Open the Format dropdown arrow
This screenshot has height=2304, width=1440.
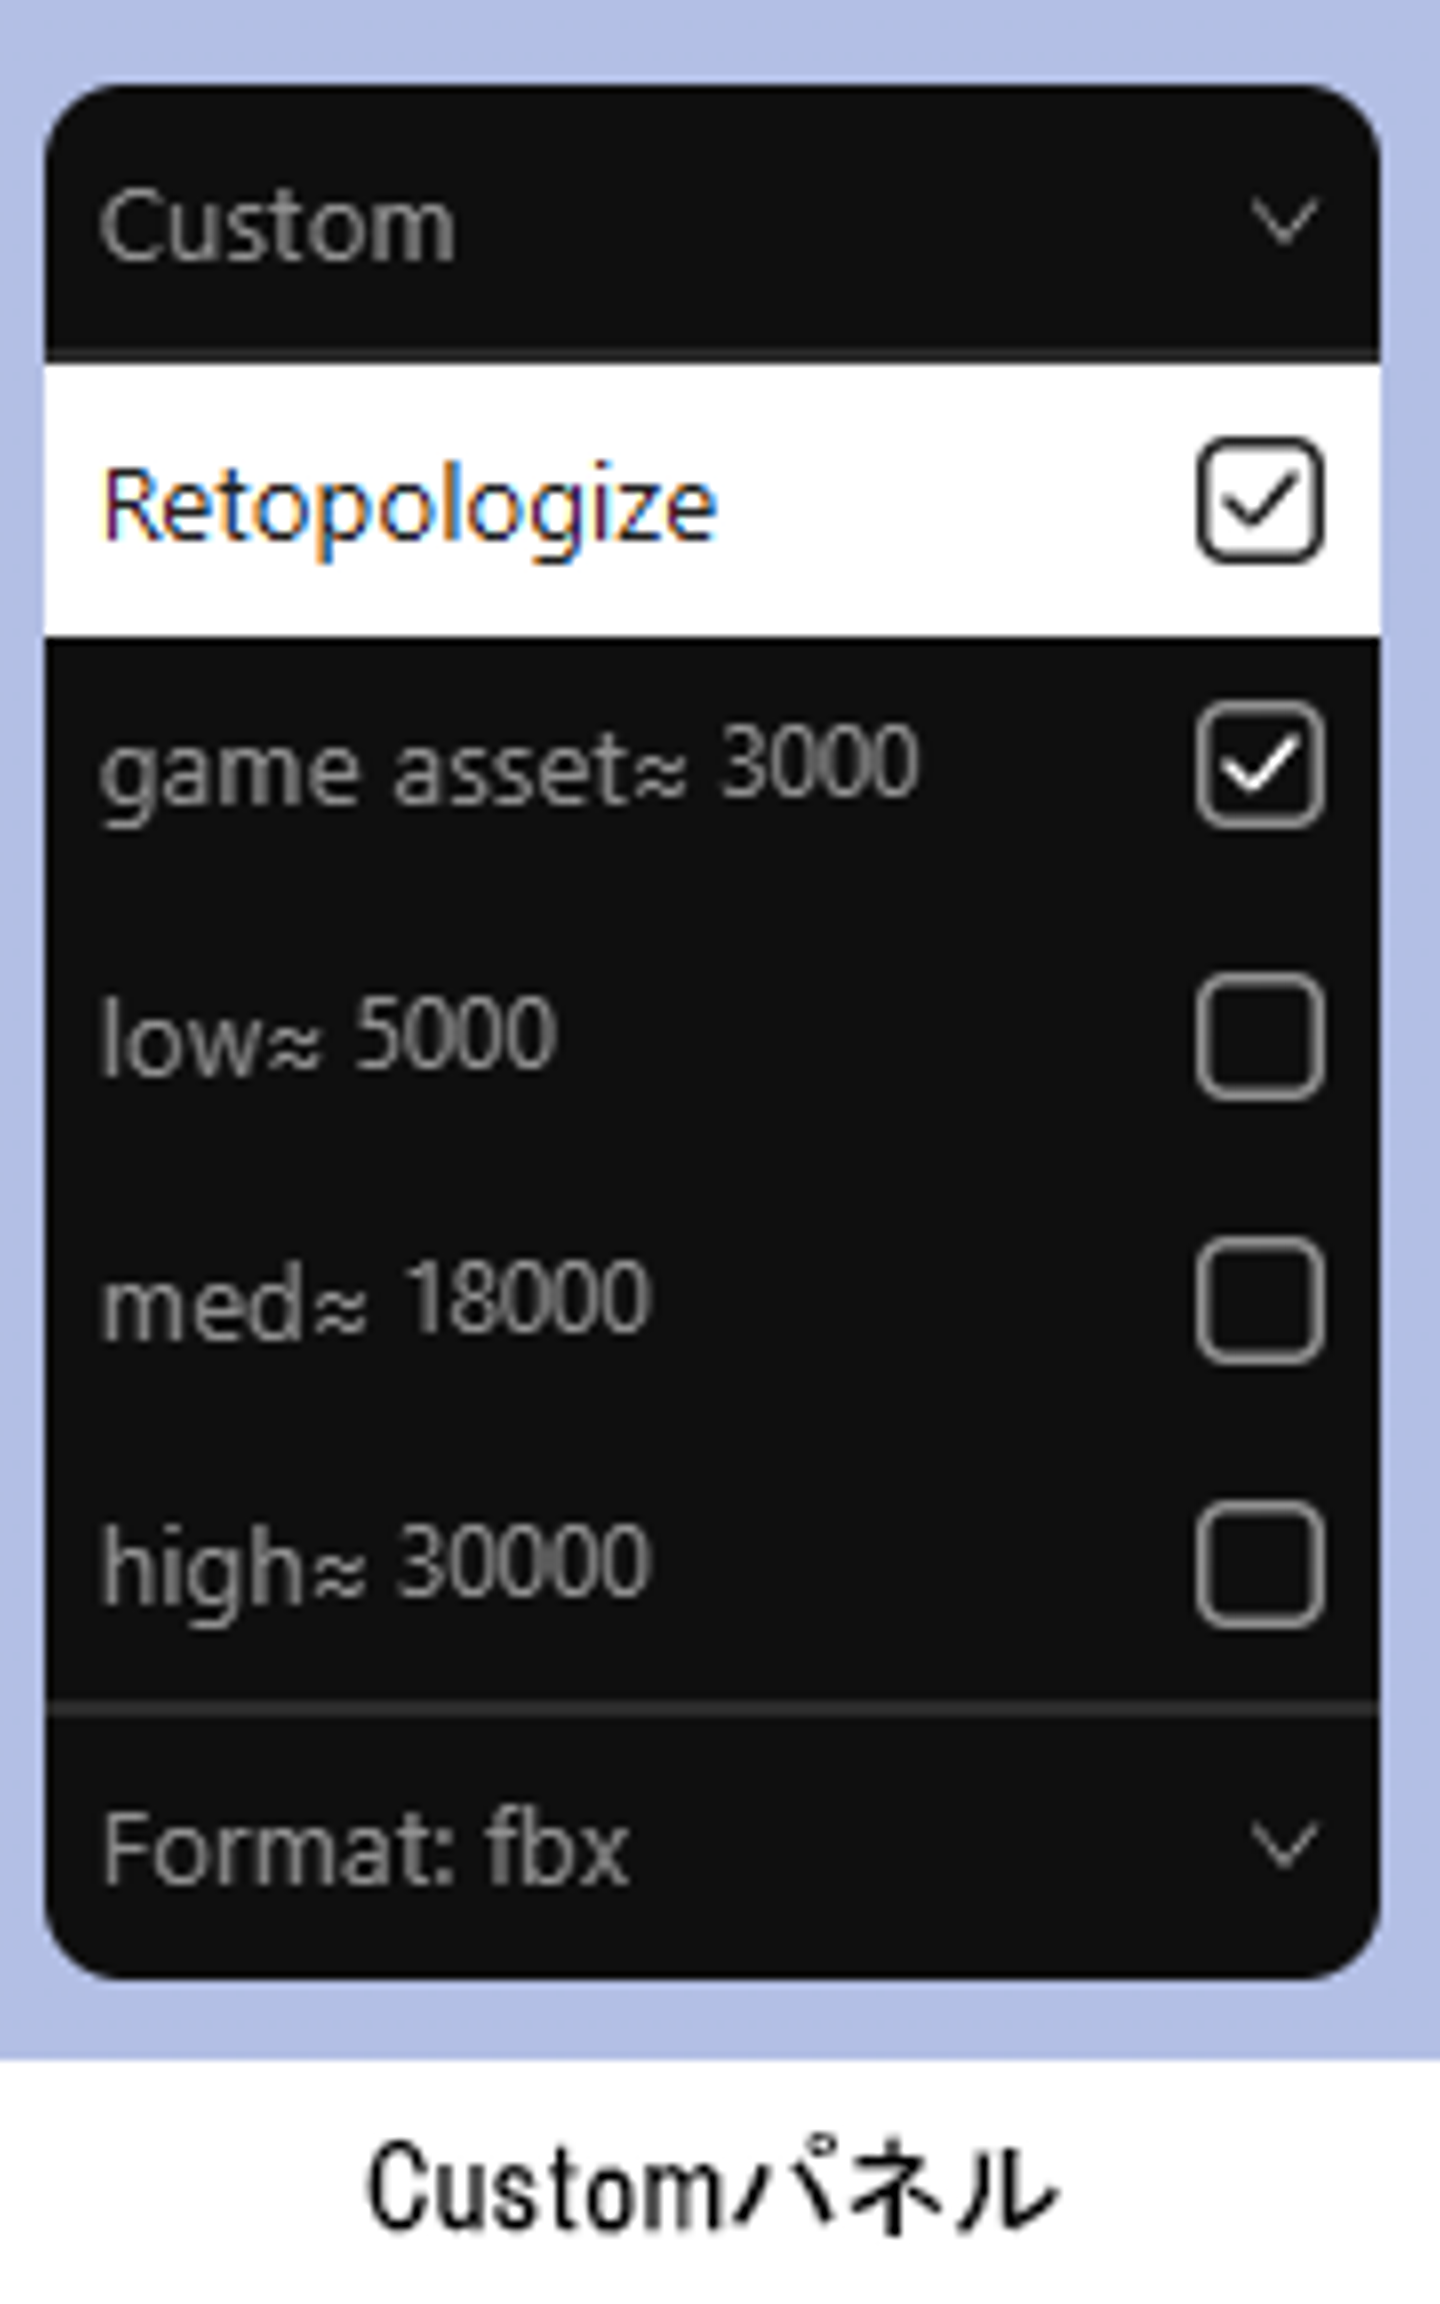tap(1284, 1846)
